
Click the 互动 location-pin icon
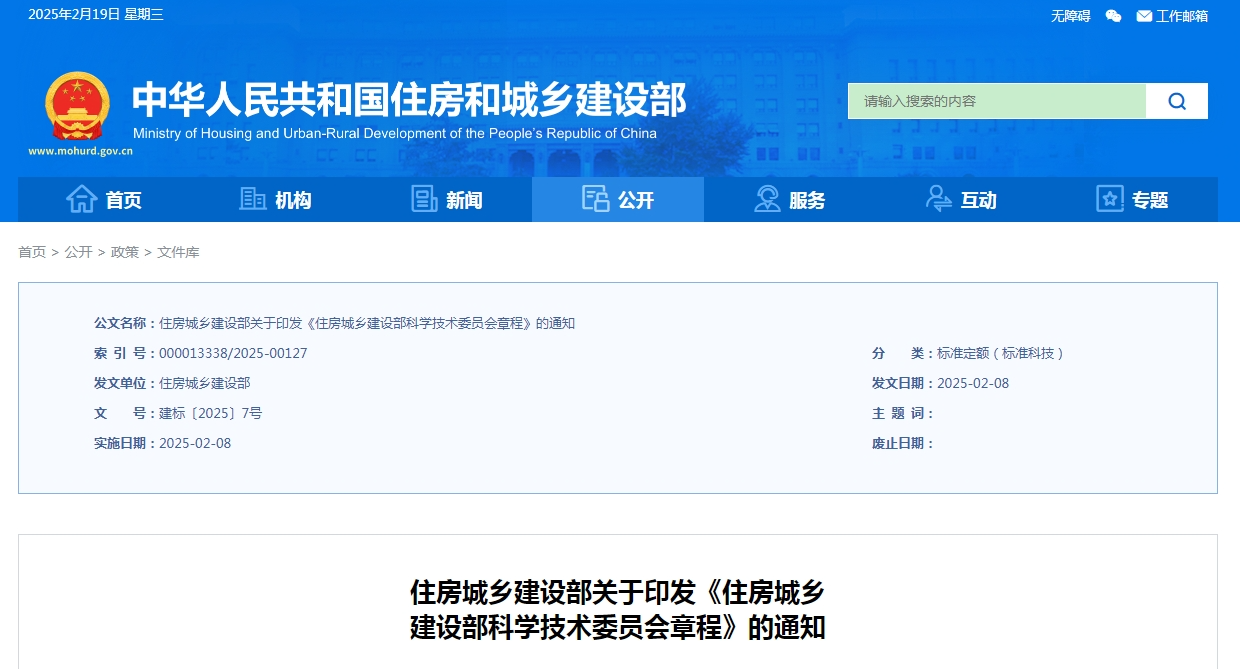click(x=938, y=199)
